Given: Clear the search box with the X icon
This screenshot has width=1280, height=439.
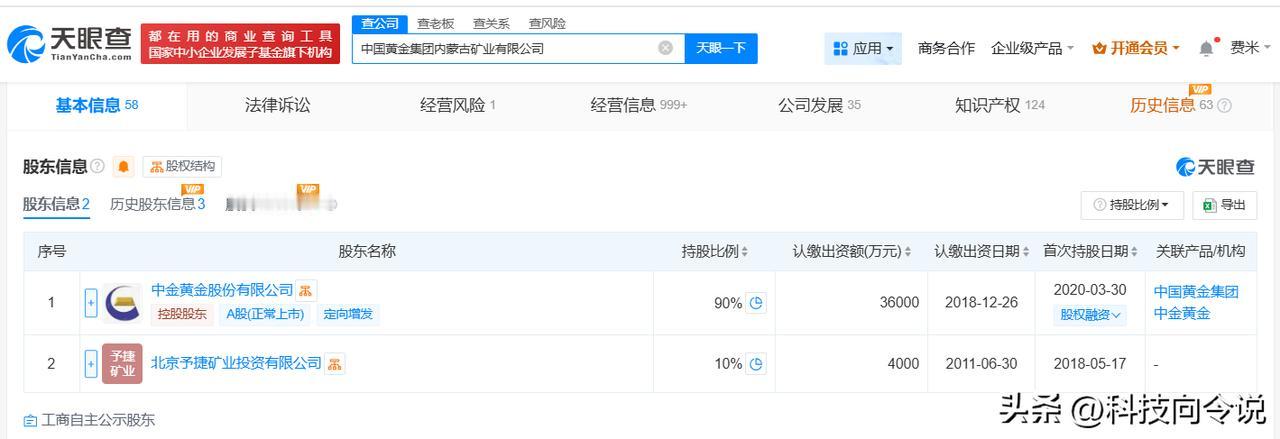Looking at the screenshot, I should (x=665, y=48).
